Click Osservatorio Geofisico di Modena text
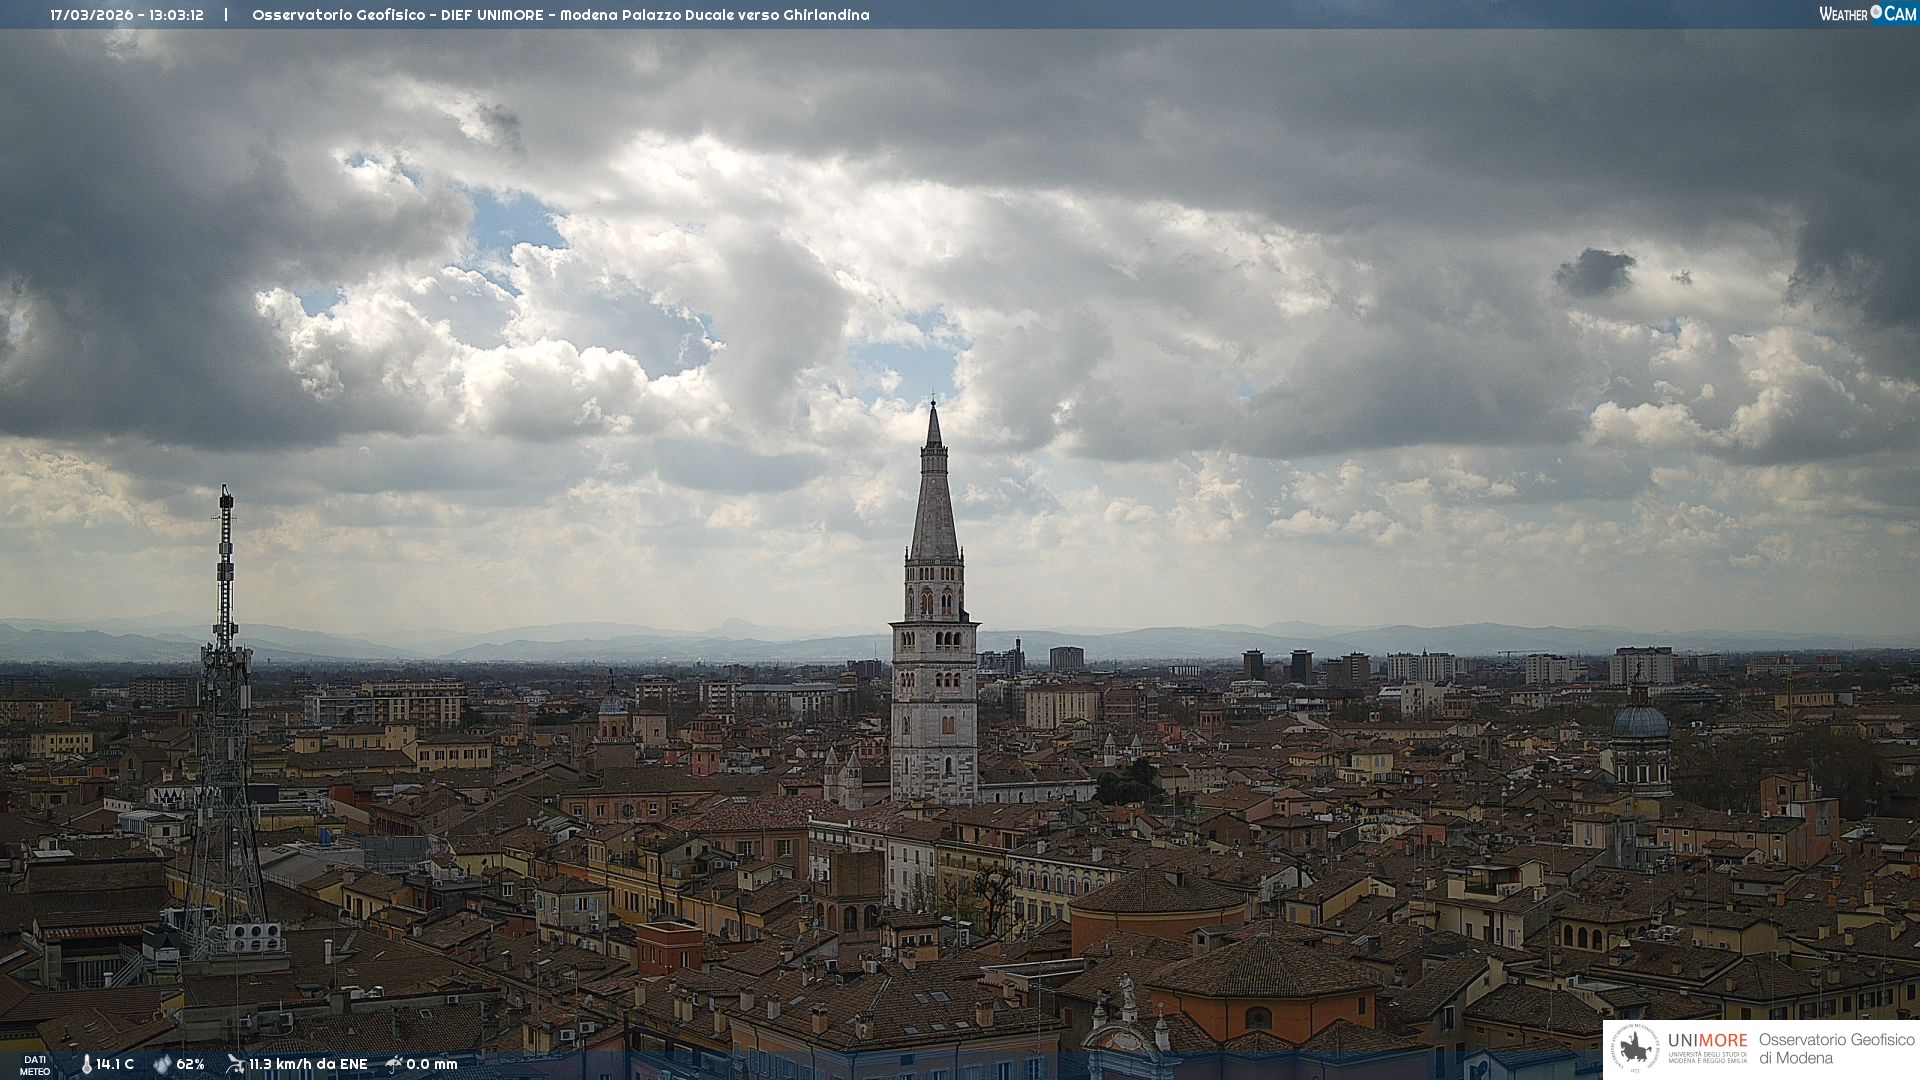Viewport: 1920px width, 1080px height. (x=1836, y=1049)
